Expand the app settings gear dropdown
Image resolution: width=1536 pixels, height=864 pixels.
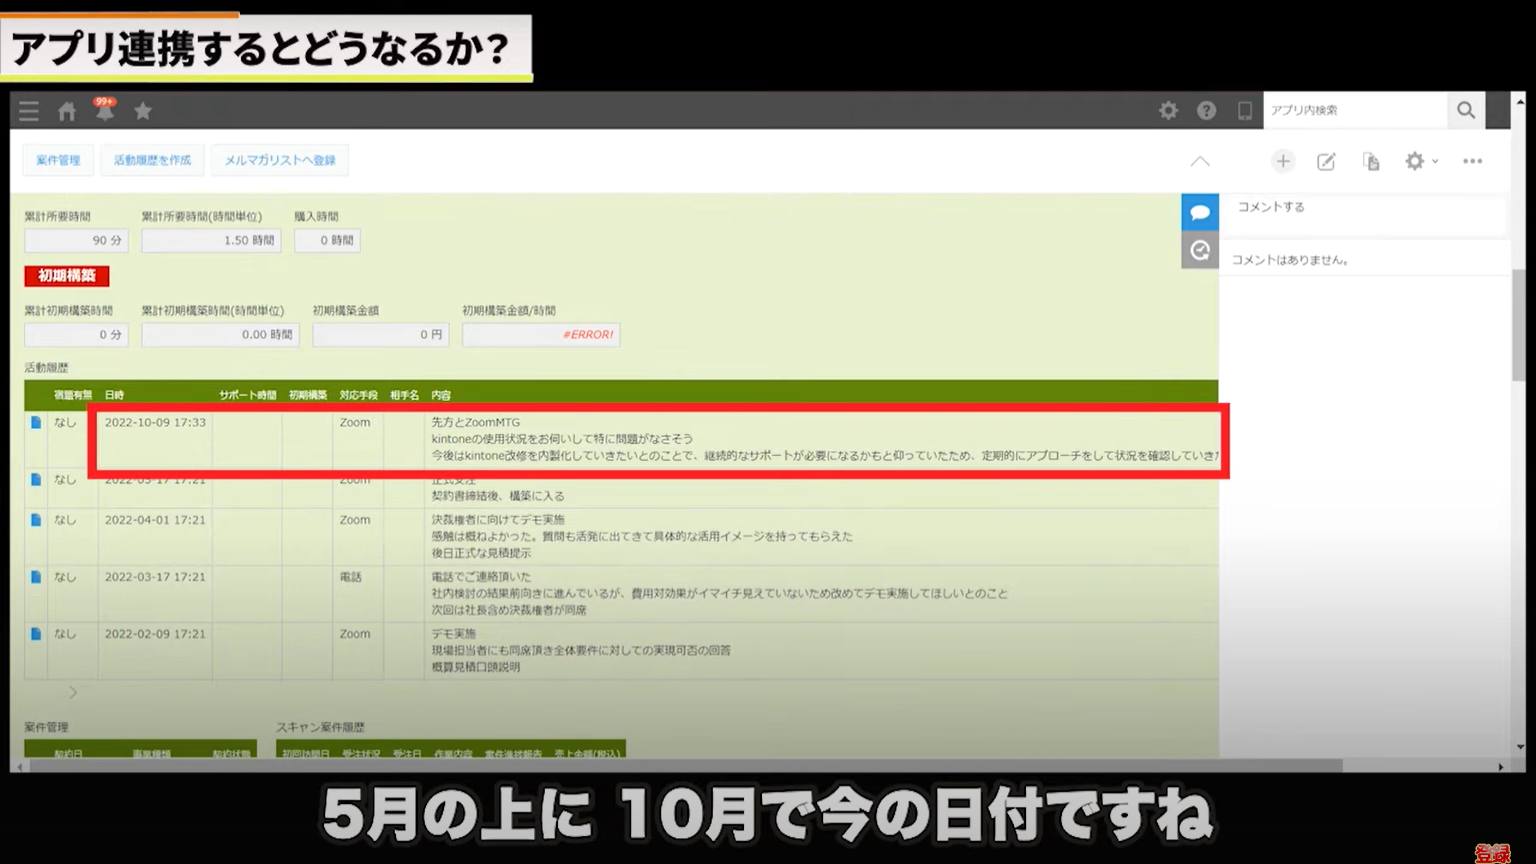(x=1420, y=161)
